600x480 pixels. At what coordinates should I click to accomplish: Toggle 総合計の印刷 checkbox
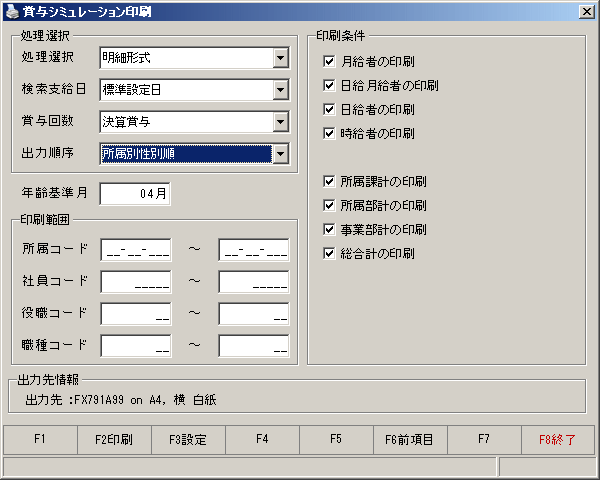coord(329,253)
